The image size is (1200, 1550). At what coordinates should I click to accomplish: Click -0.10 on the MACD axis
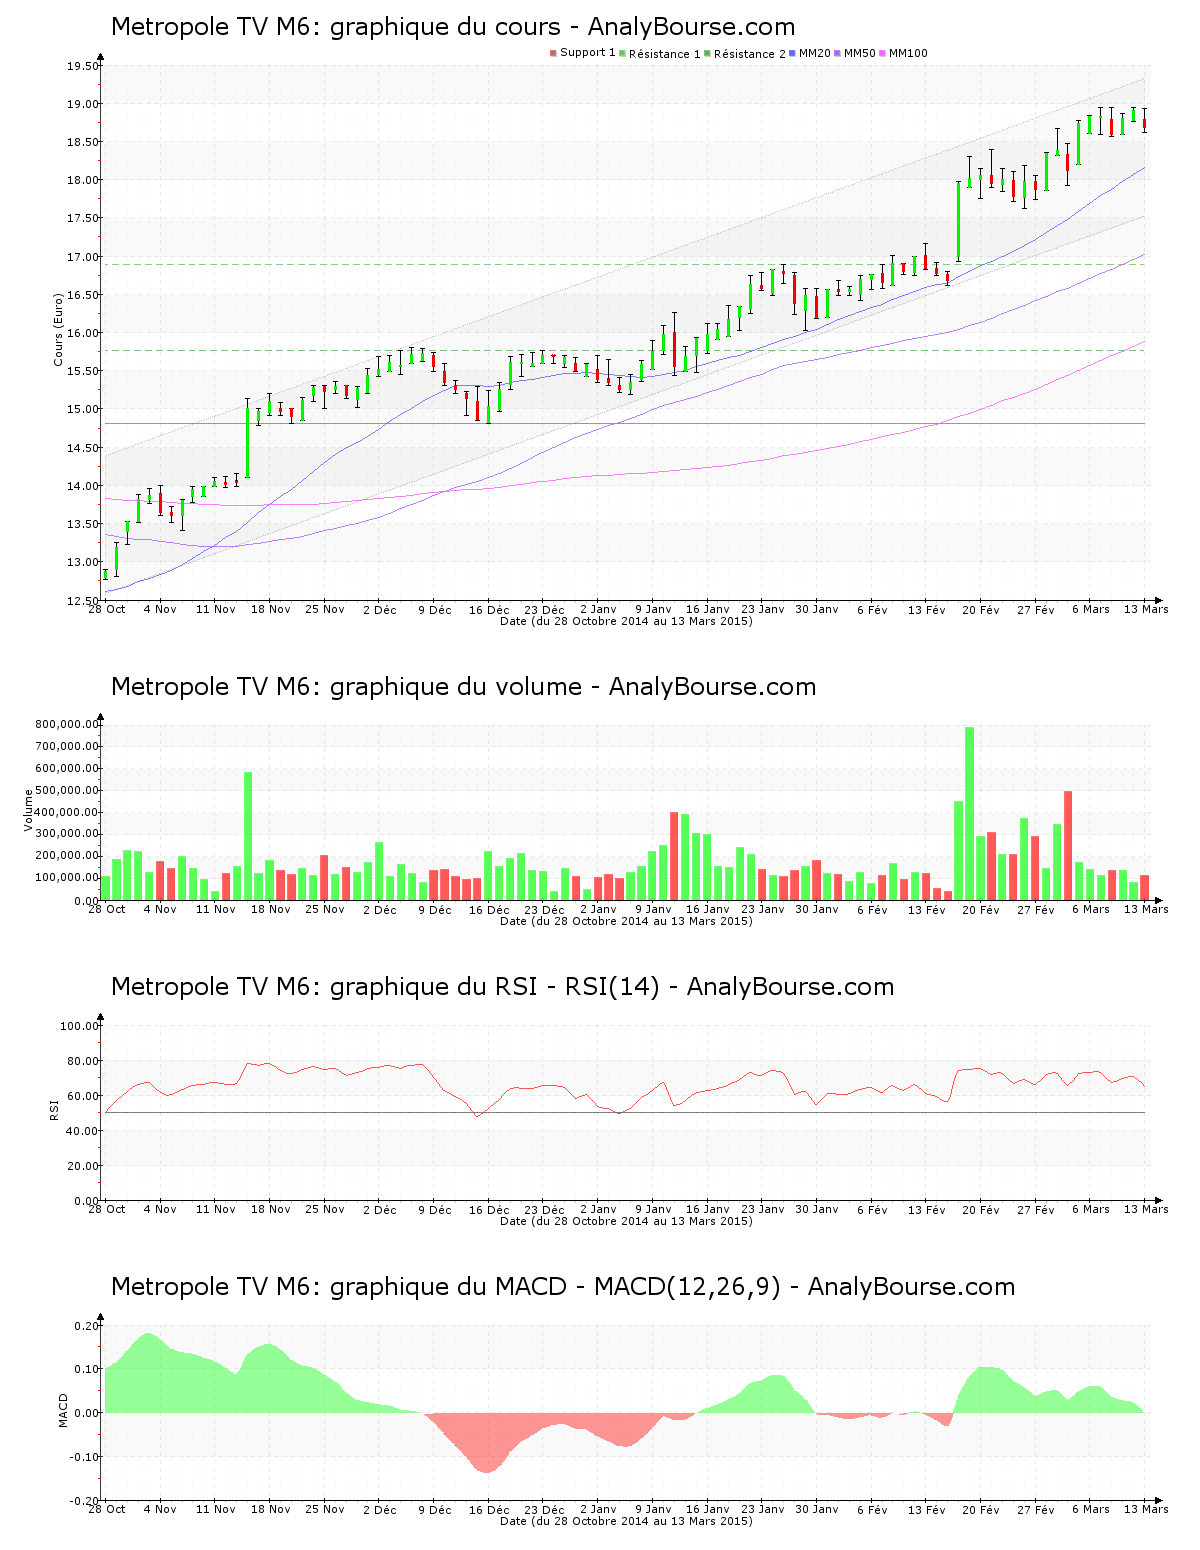85,1457
